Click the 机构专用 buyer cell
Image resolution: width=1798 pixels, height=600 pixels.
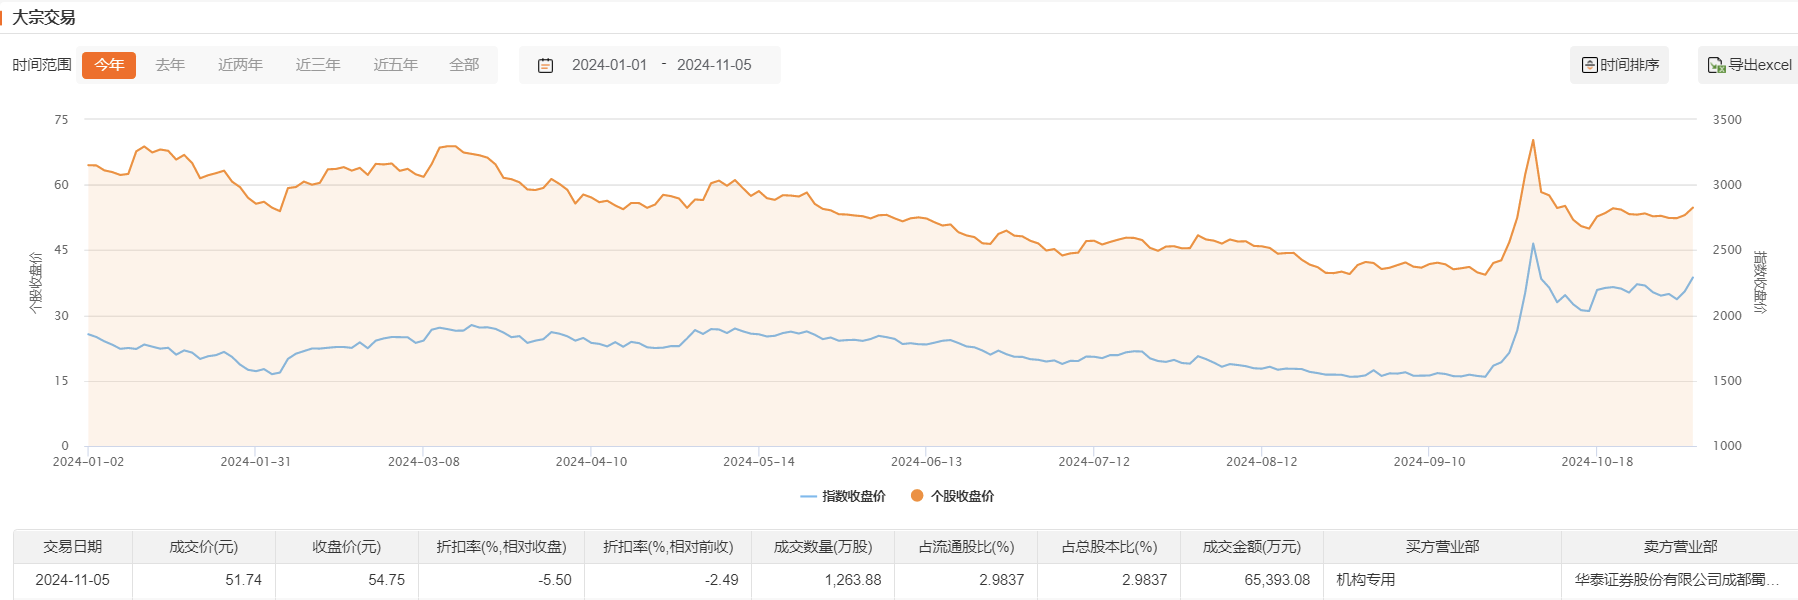(1366, 580)
